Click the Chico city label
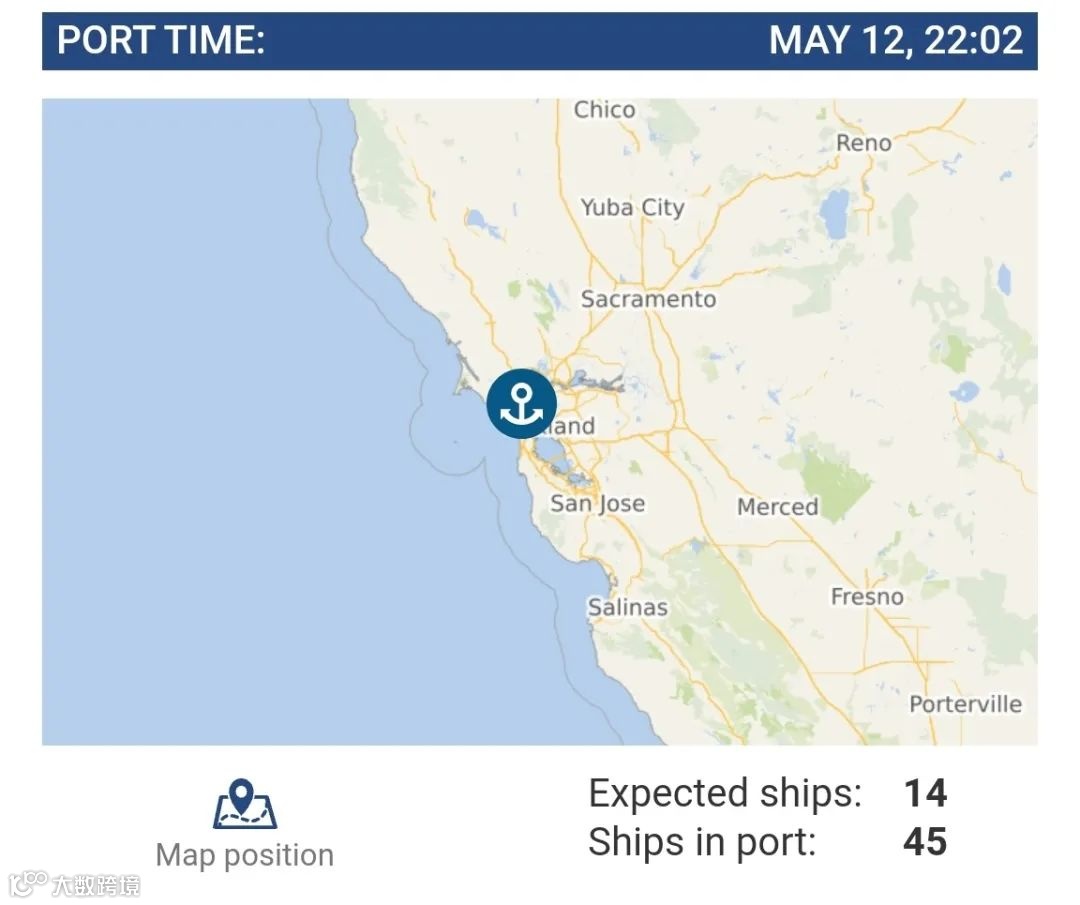The height and width of the screenshot is (905, 1080). tap(604, 110)
